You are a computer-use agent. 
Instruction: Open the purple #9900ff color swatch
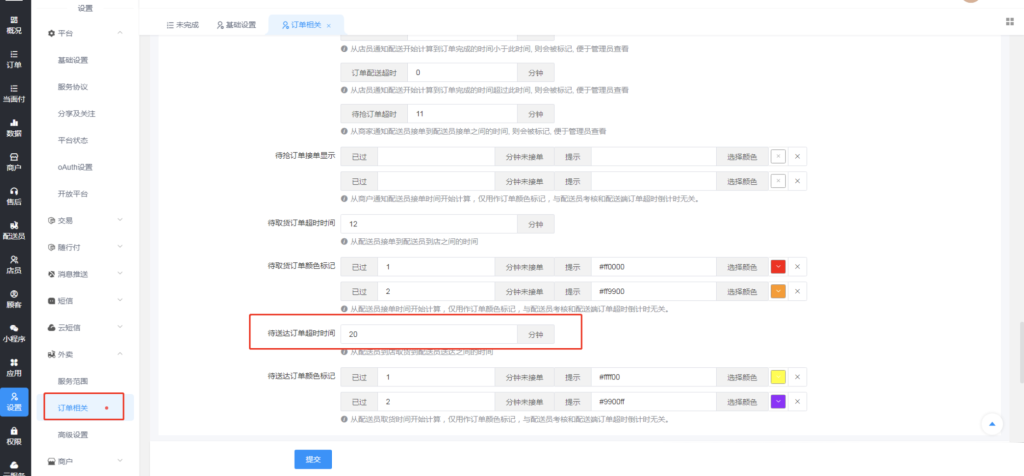point(778,401)
